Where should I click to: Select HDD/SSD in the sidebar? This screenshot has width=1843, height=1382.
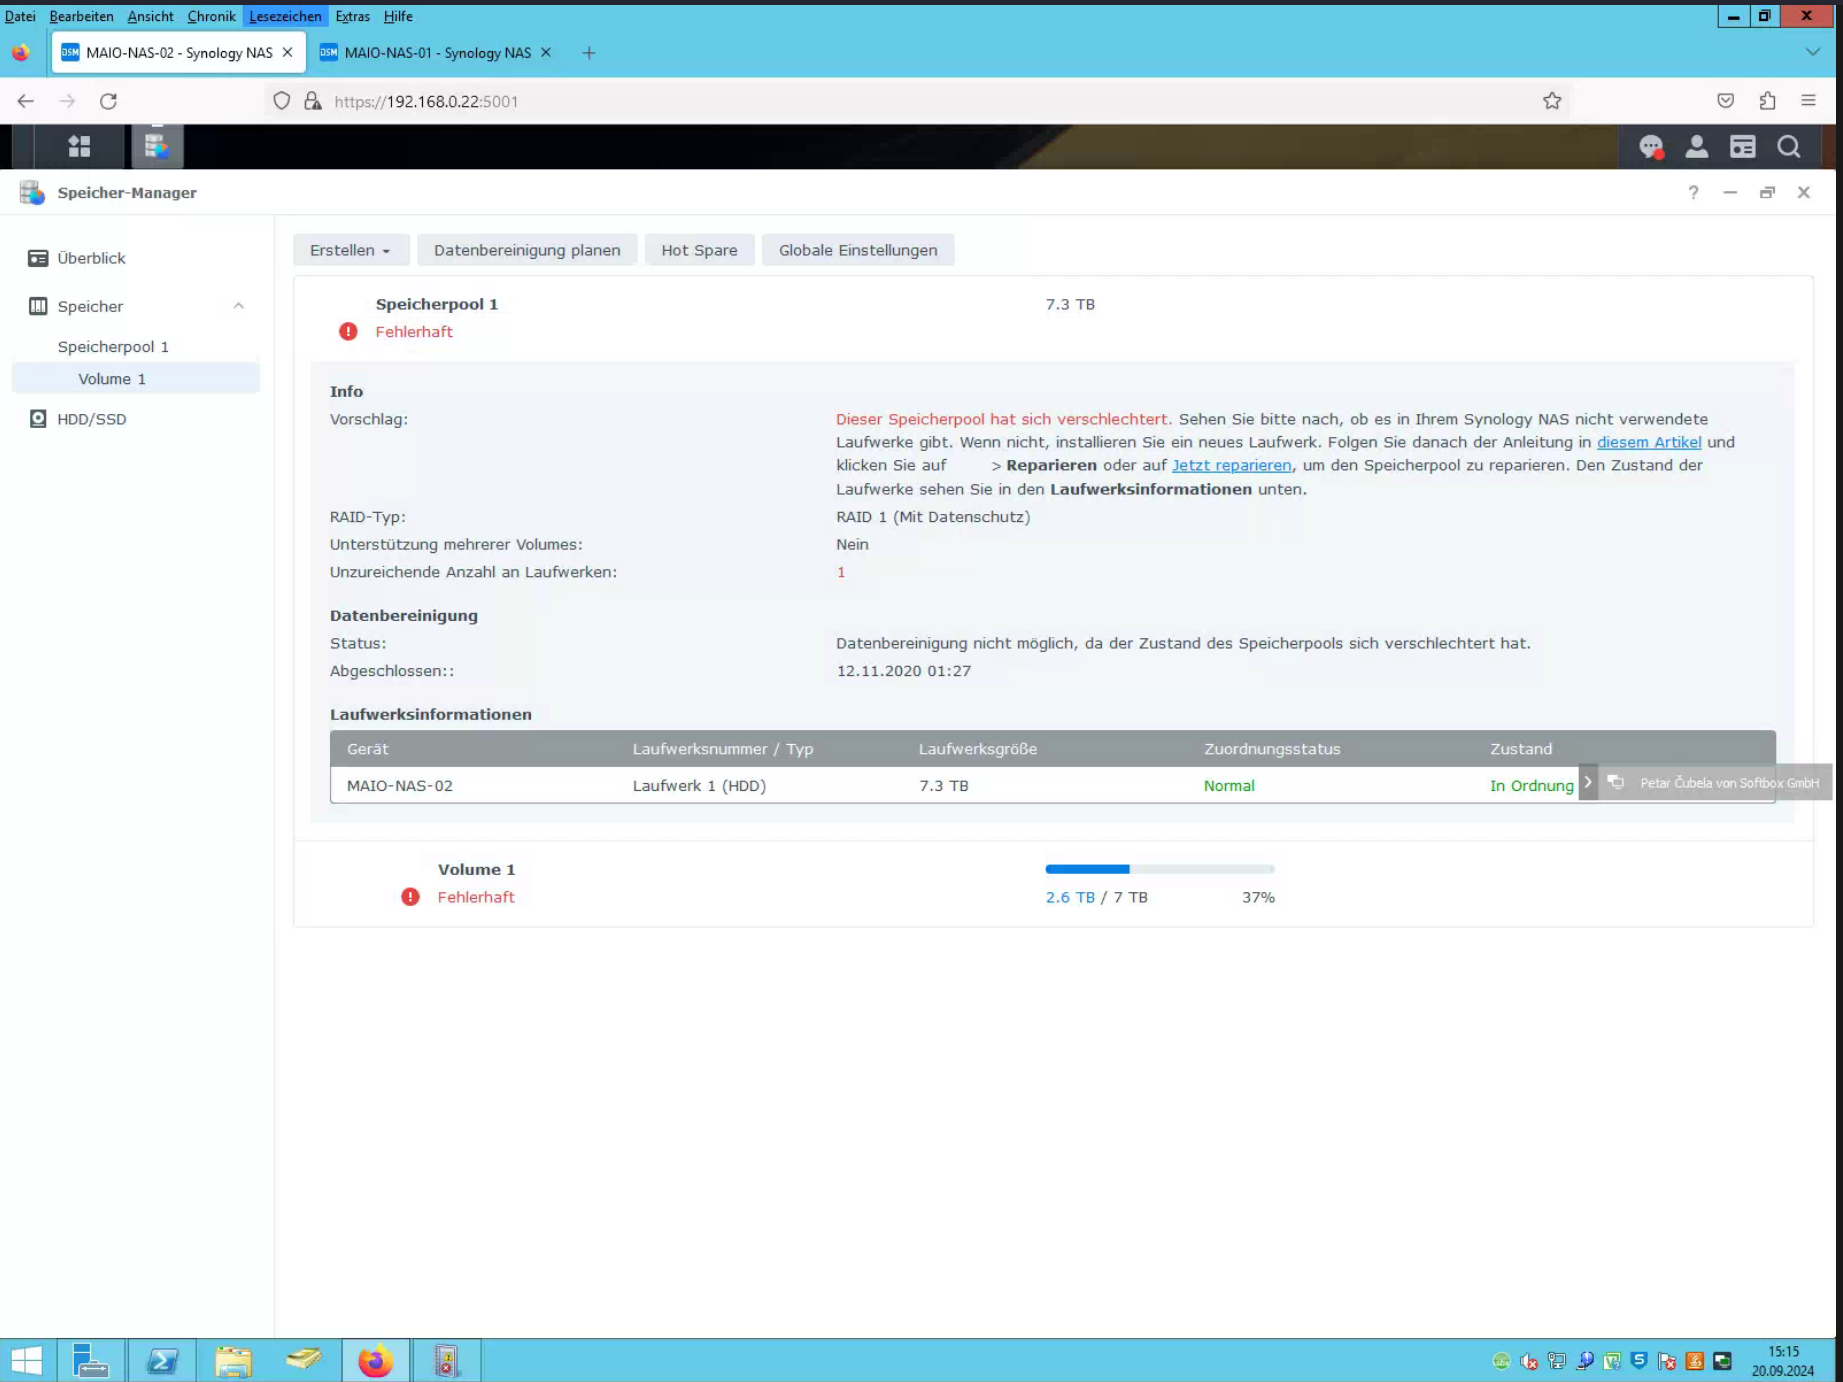[x=91, y=419]
